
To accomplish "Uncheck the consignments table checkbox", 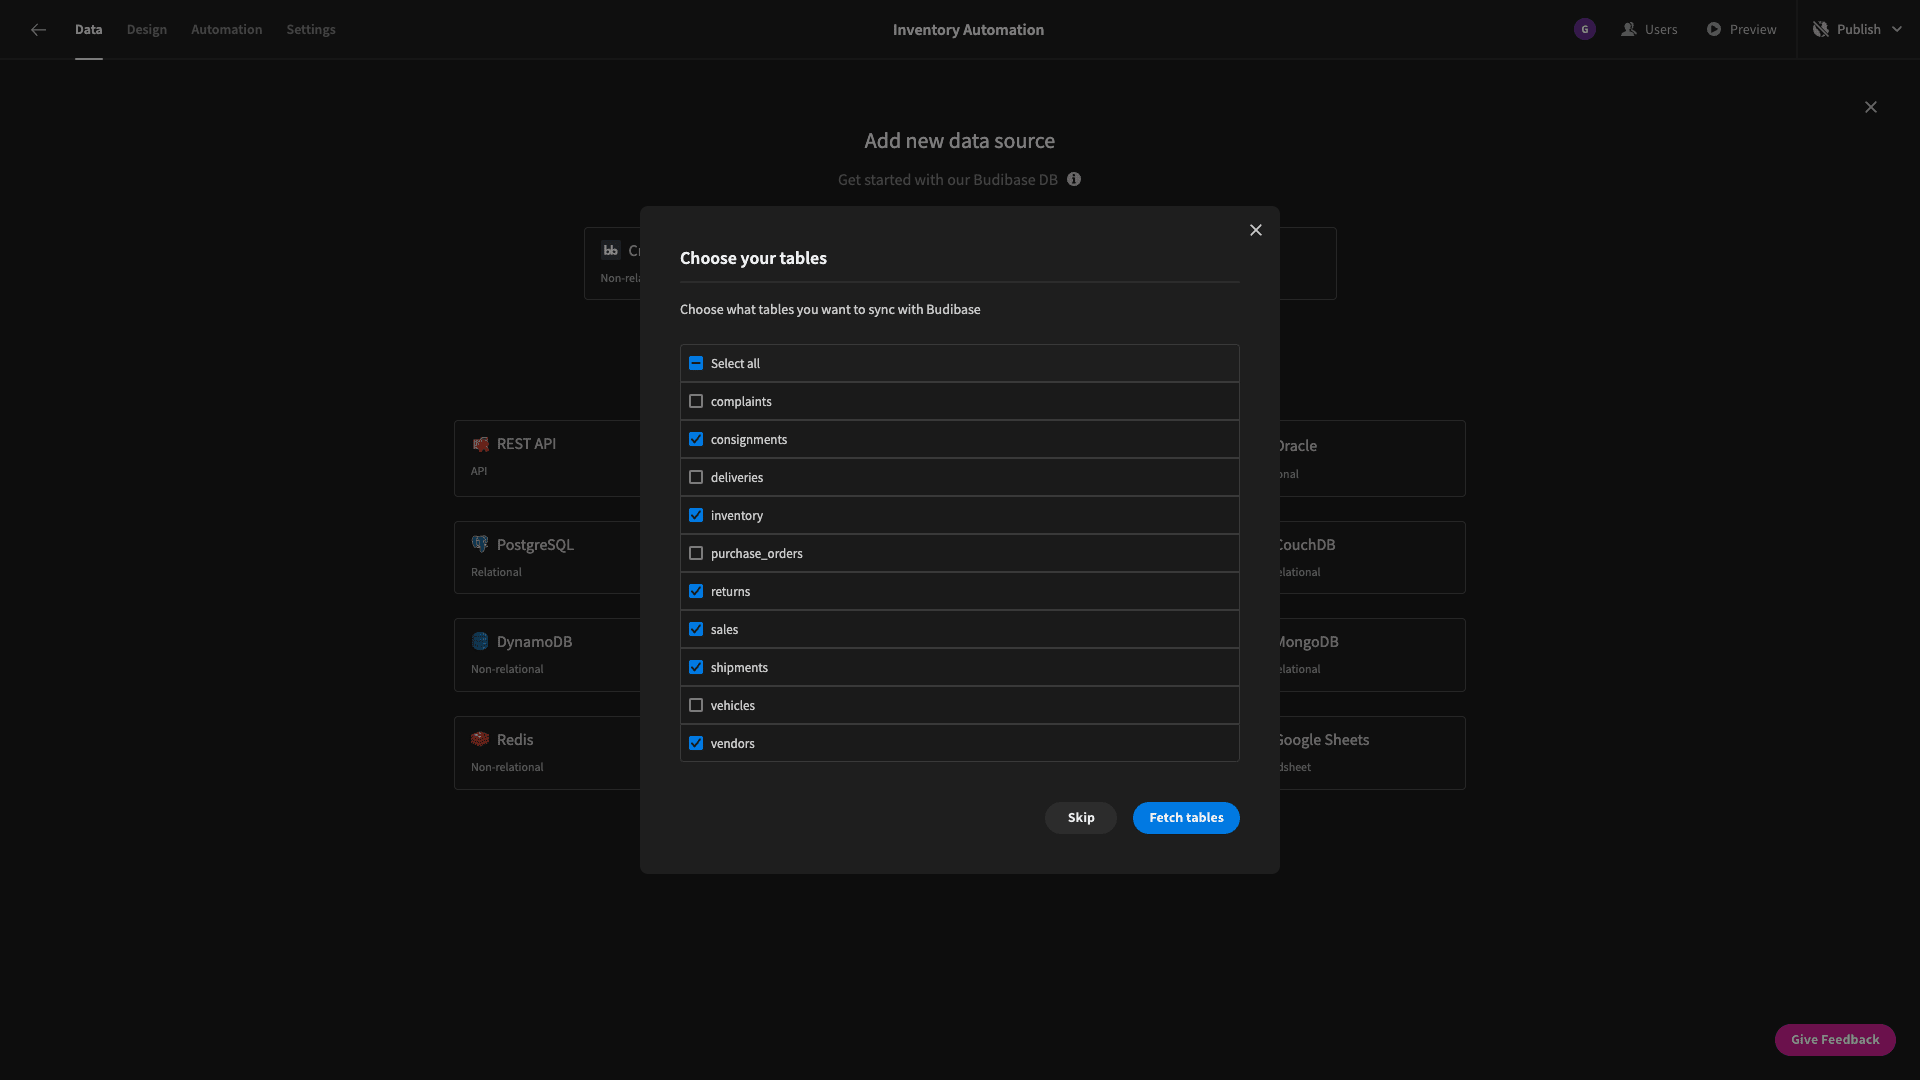I will [696, 440].
